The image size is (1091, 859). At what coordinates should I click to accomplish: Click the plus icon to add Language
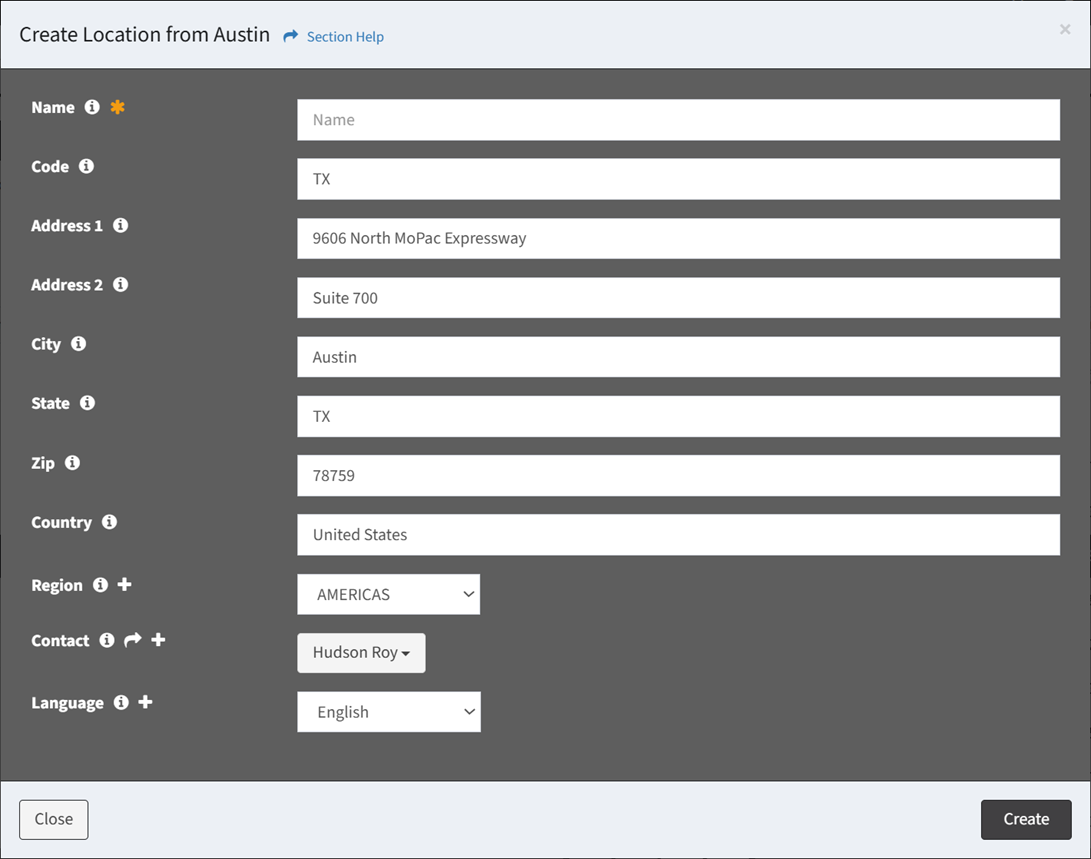tap(145, 702)
